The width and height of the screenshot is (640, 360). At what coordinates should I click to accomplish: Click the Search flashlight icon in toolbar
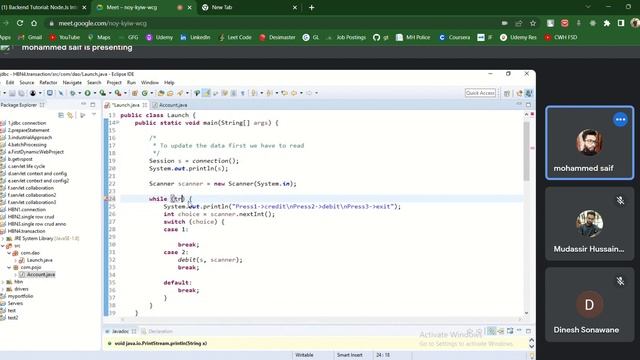point(180,93)
